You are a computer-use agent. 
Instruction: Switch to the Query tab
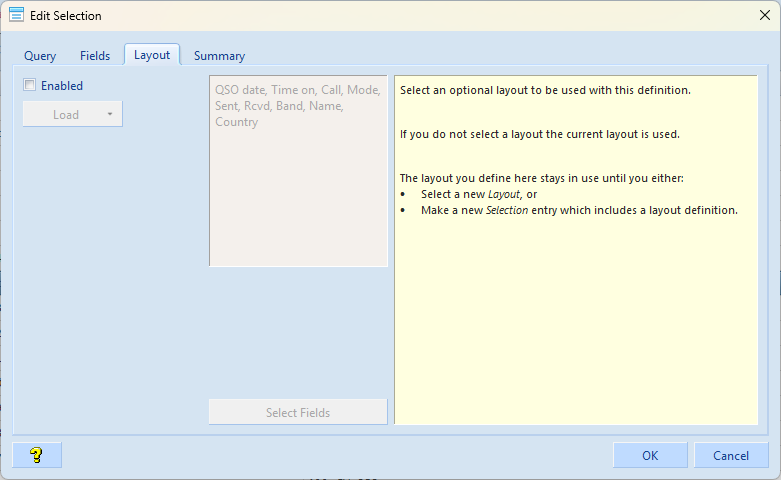[x=40, y=56]
